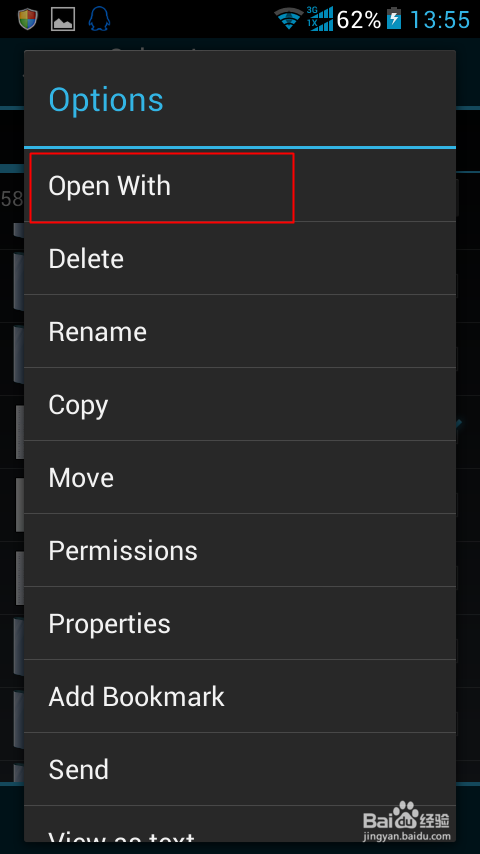Tap the 13:55 clock in status bar
Viewport: 480px width, 854px height.
[x=439, y=20]
